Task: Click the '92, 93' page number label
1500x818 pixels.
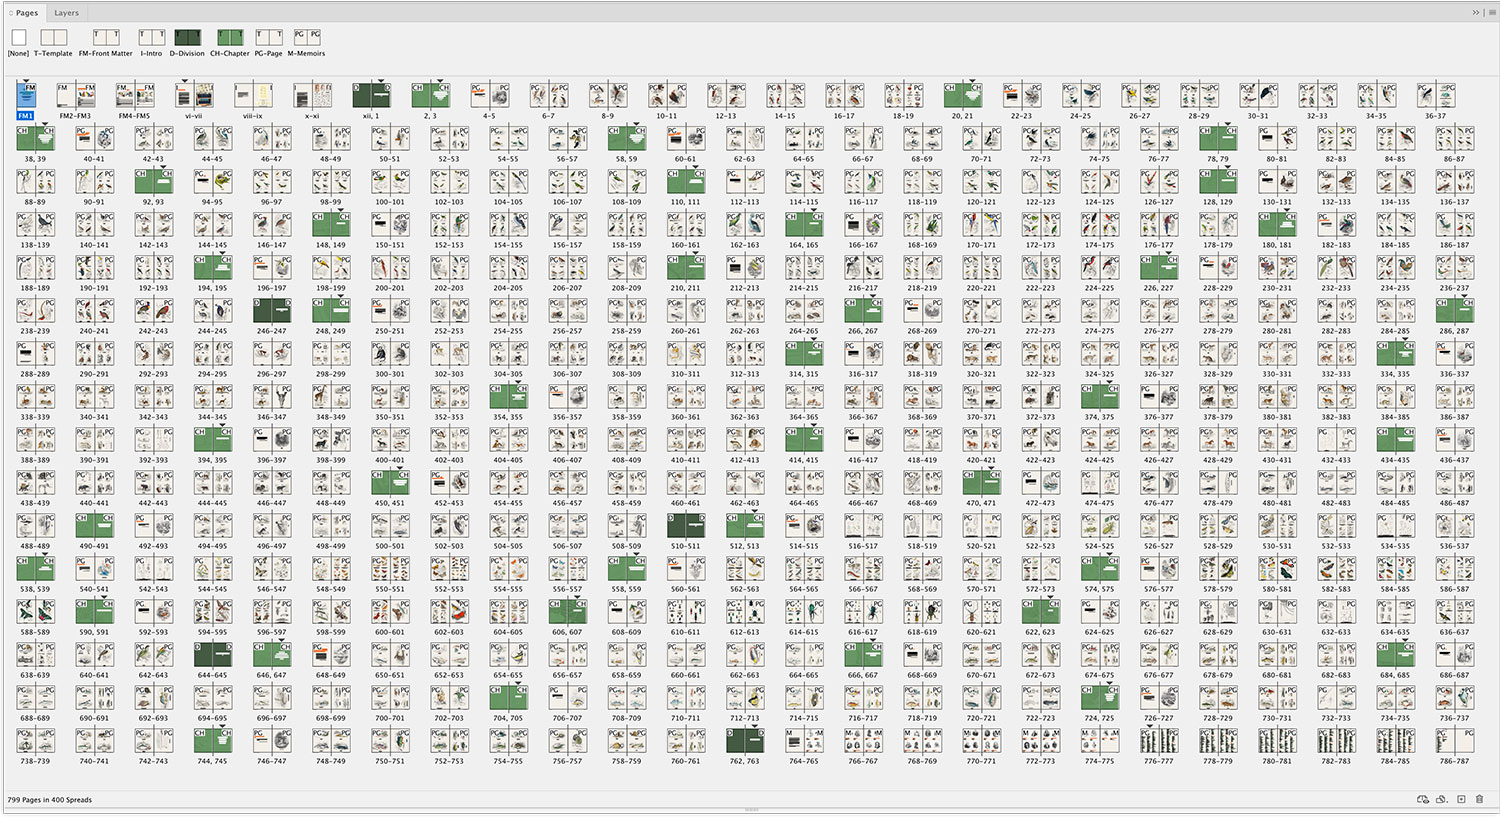Action: [153, 202]
